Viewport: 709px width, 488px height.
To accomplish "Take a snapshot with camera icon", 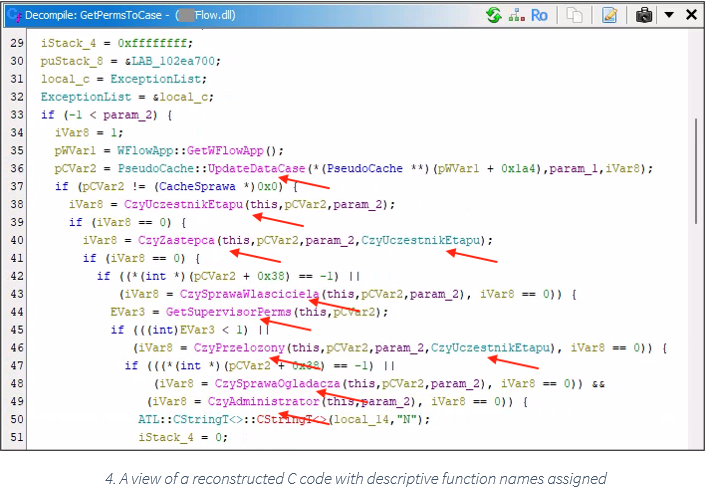I will (645, 15).
